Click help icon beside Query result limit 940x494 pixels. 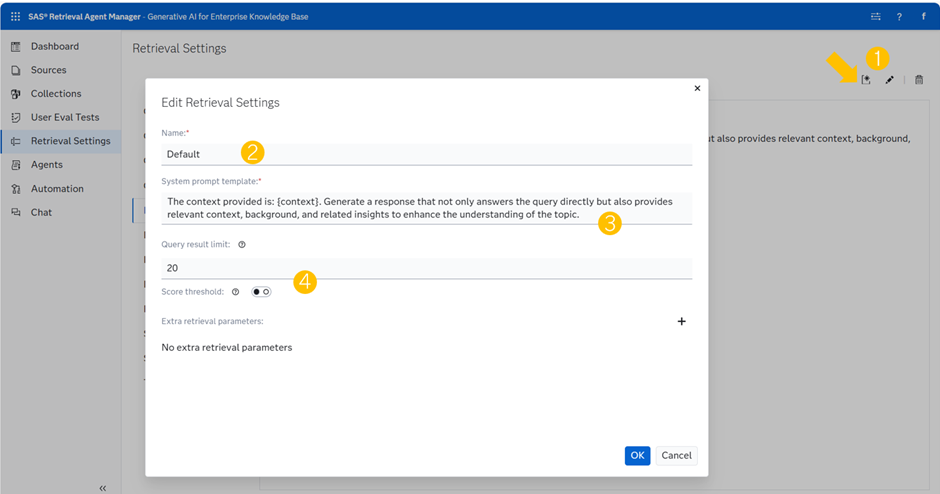pyautogui.click(x=242, y=244)
